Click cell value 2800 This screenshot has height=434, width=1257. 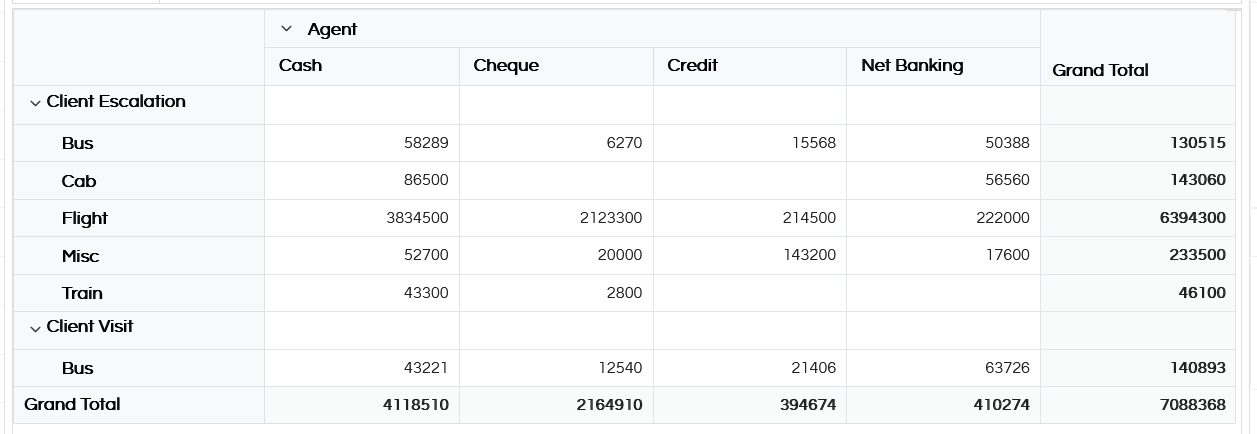[624, 293]
